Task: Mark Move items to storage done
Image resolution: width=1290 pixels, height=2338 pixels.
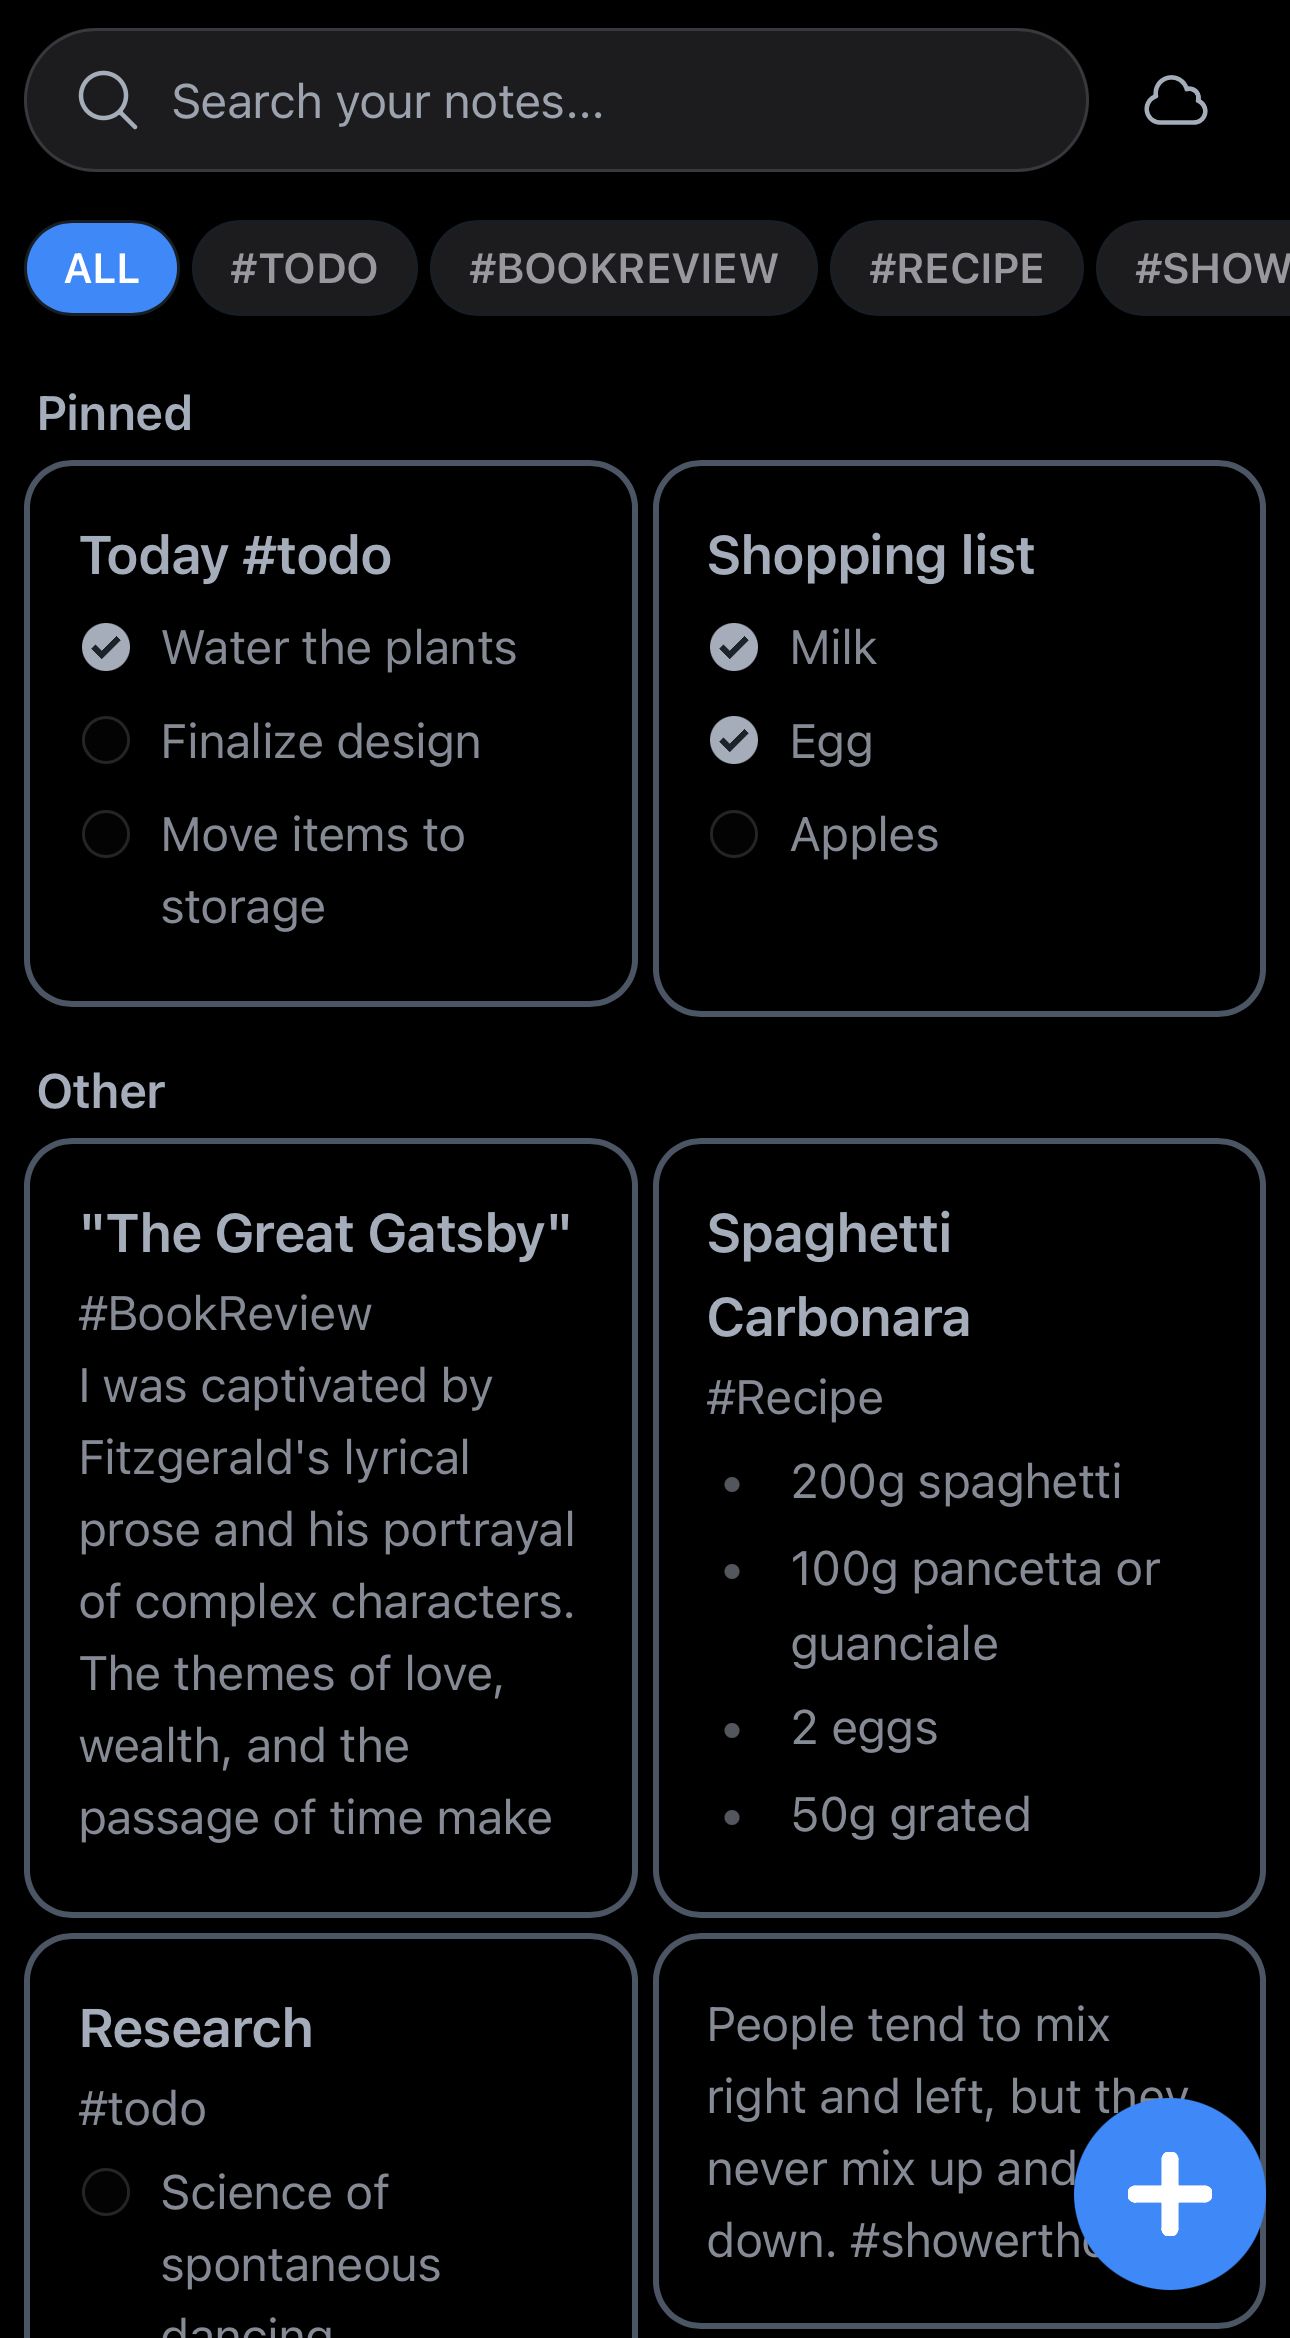Action: (106, 834)
